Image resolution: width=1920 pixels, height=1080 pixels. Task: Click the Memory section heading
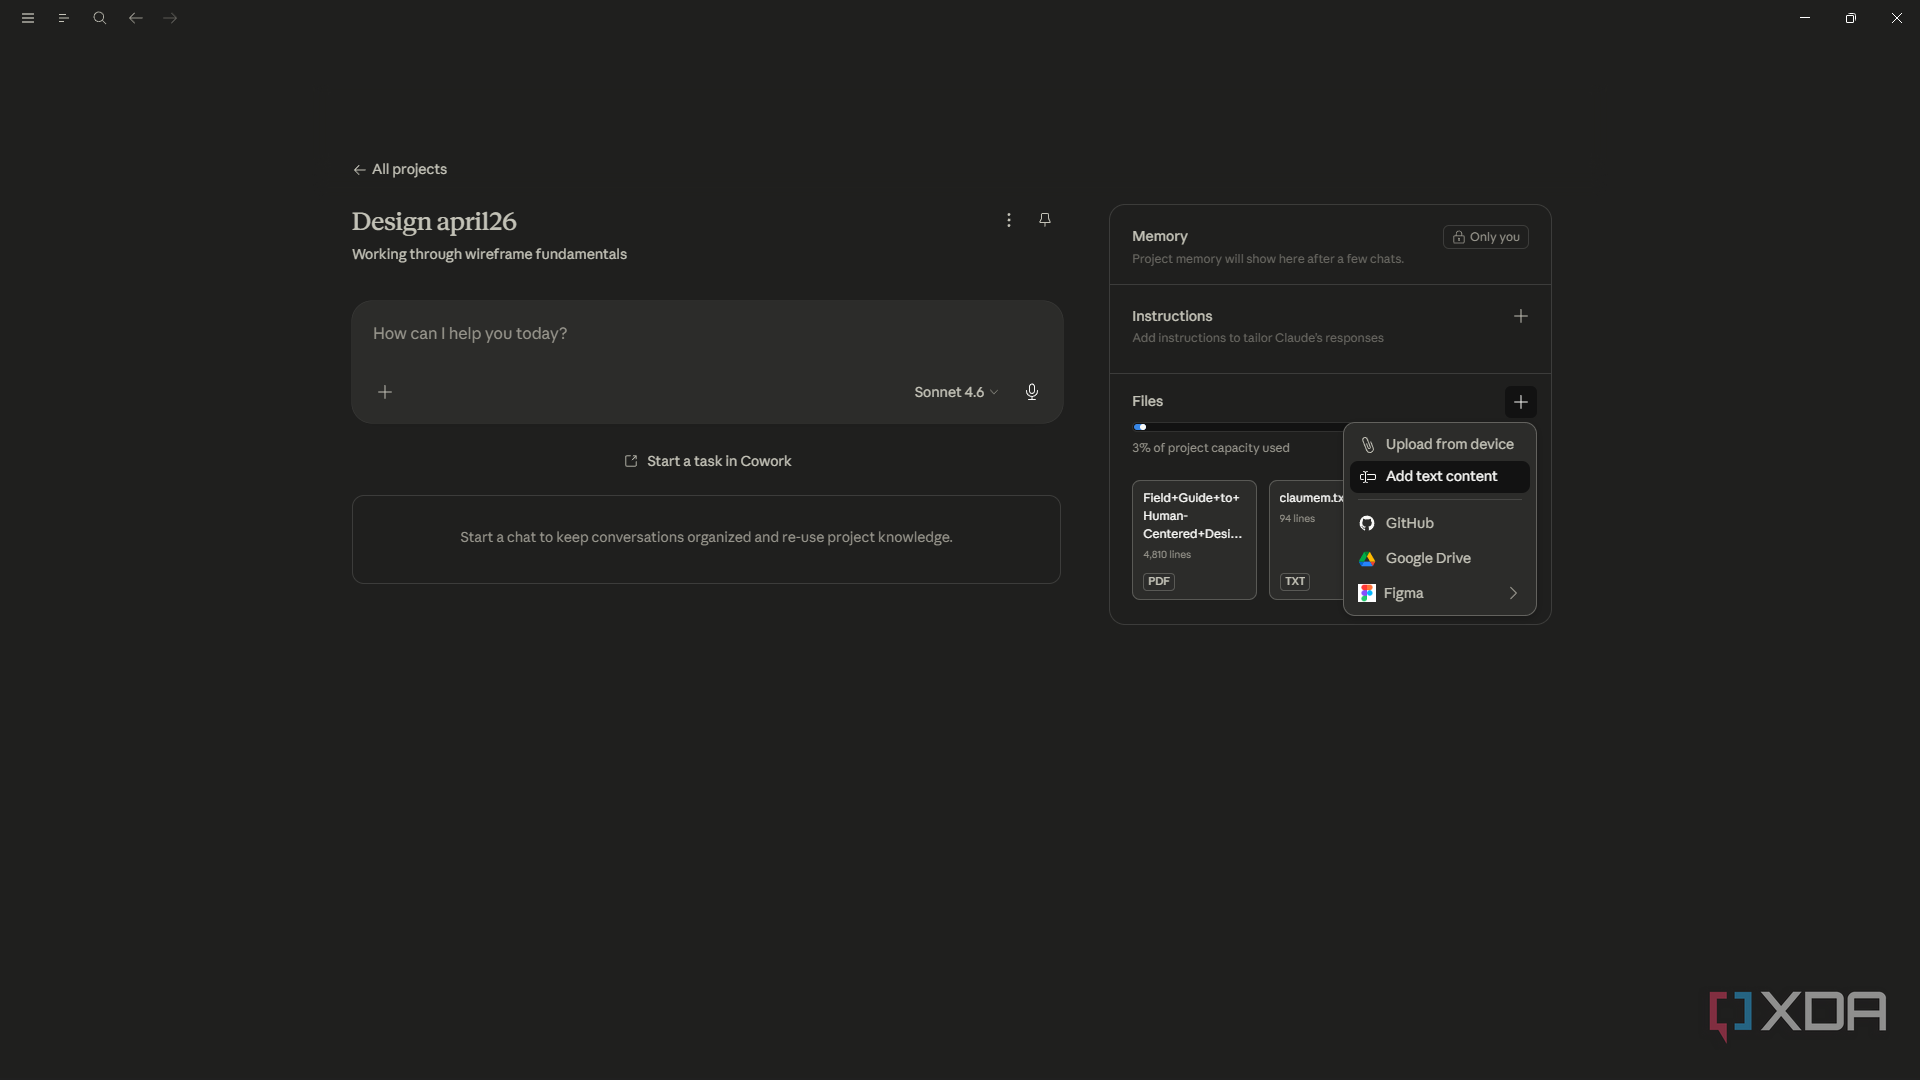(x=1160, y=236)
